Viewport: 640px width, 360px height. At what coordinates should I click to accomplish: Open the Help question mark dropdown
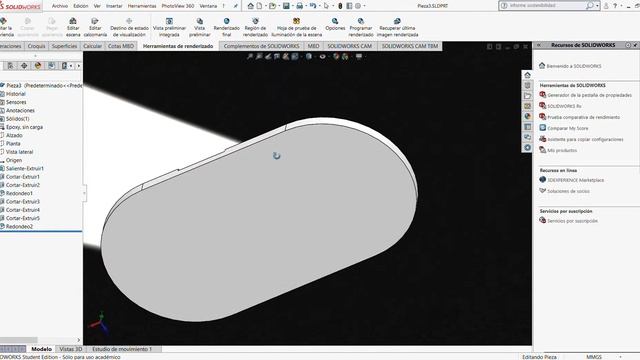click(621, 6)
